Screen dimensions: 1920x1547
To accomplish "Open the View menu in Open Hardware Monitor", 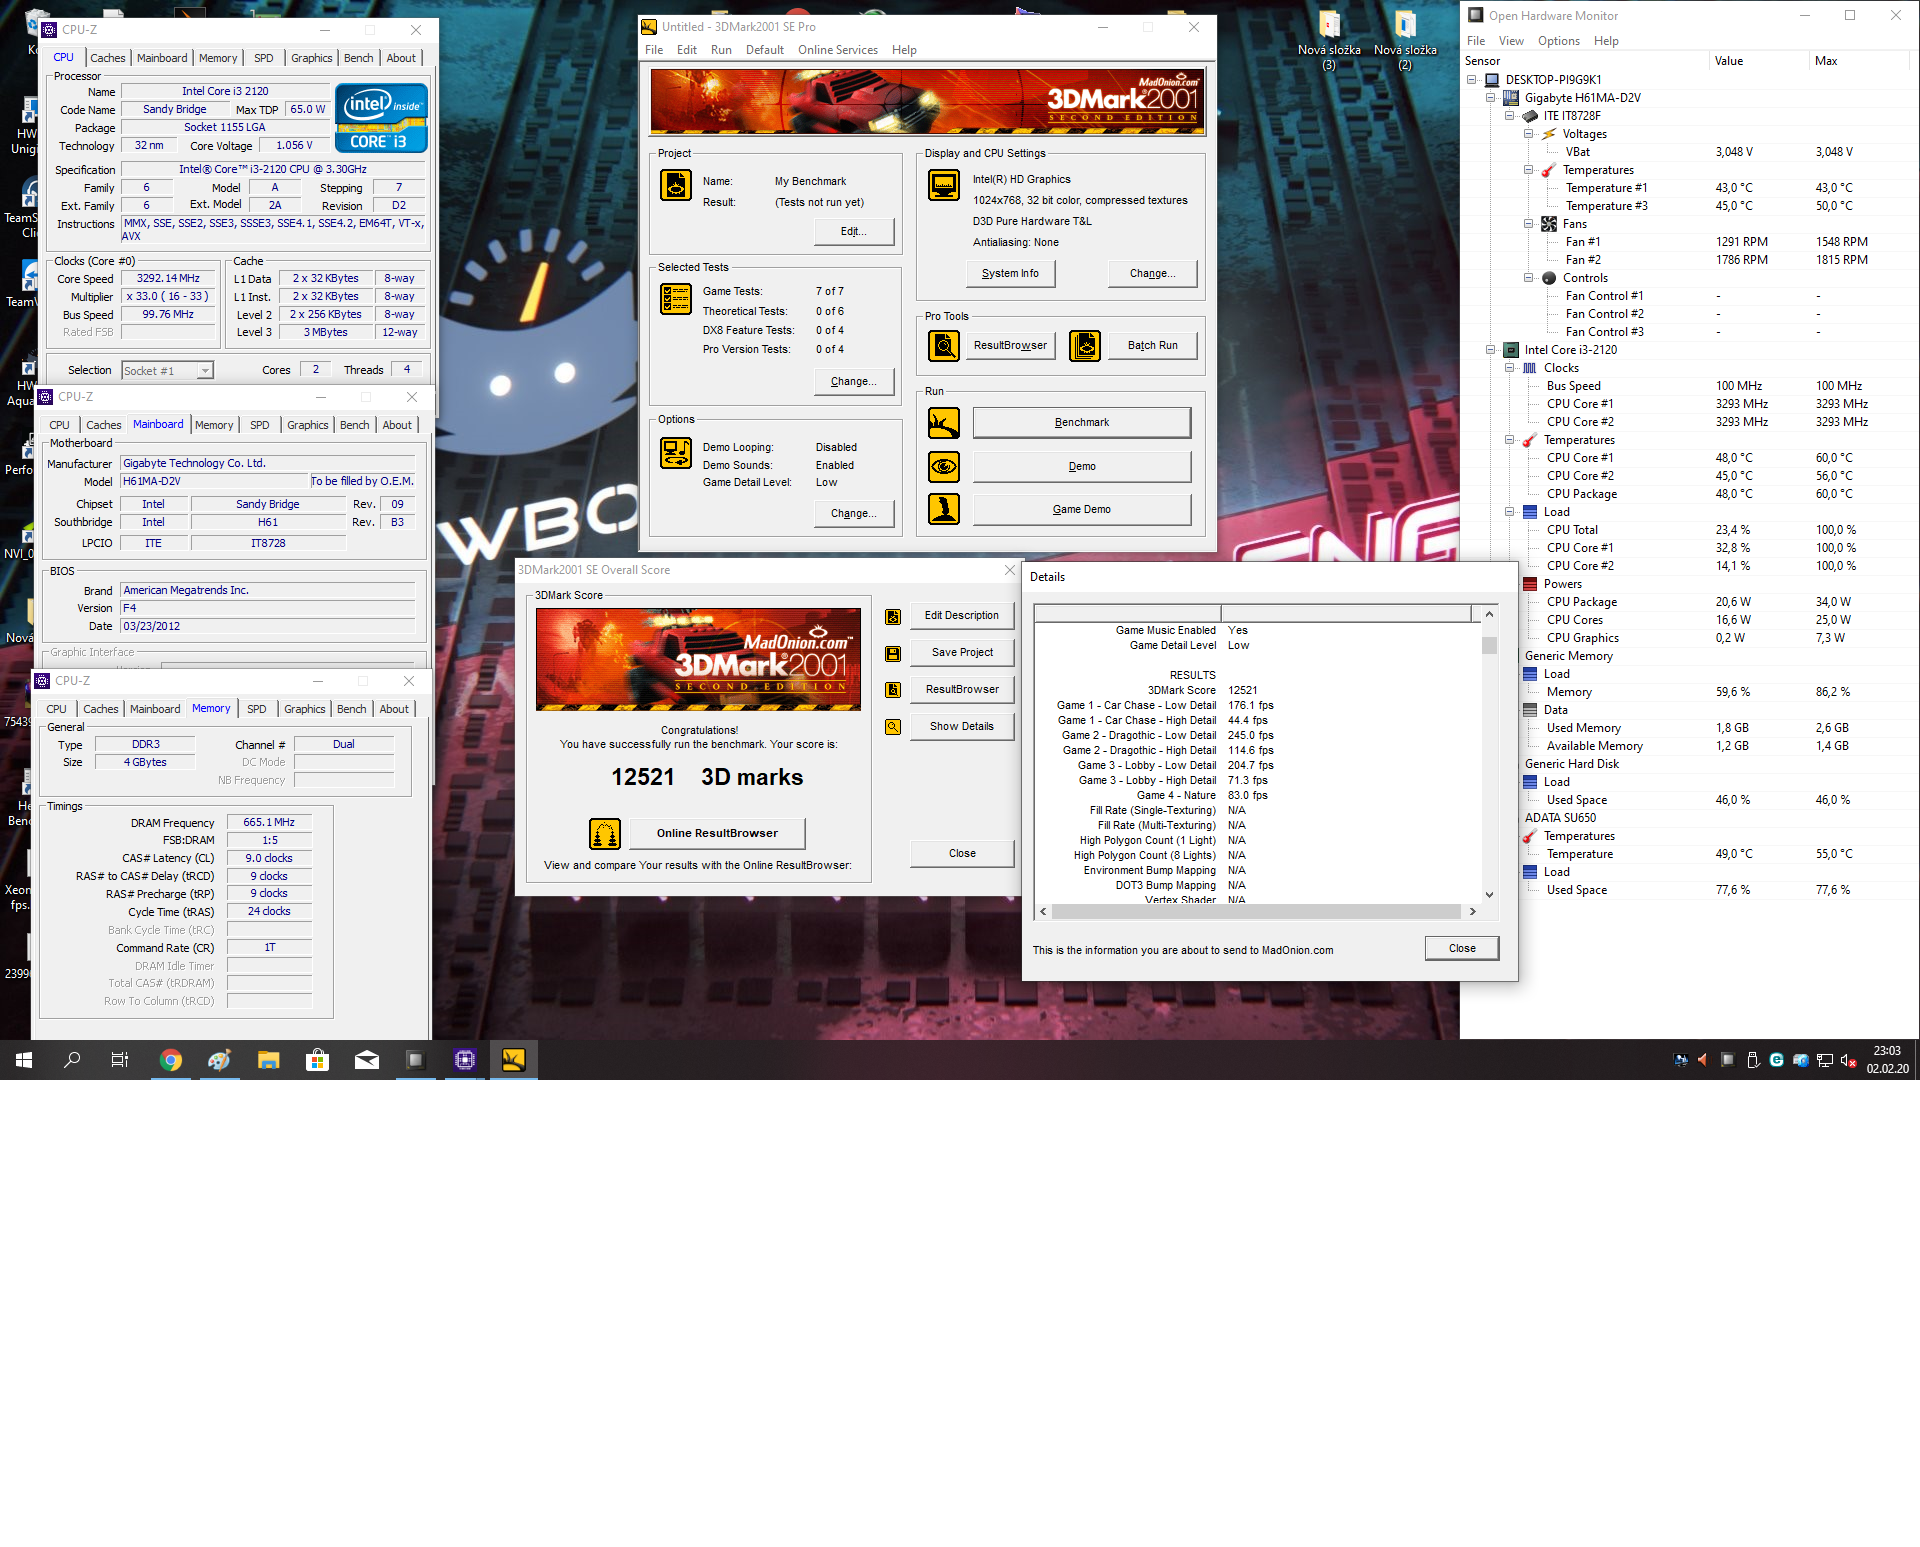I will 1510,41.
